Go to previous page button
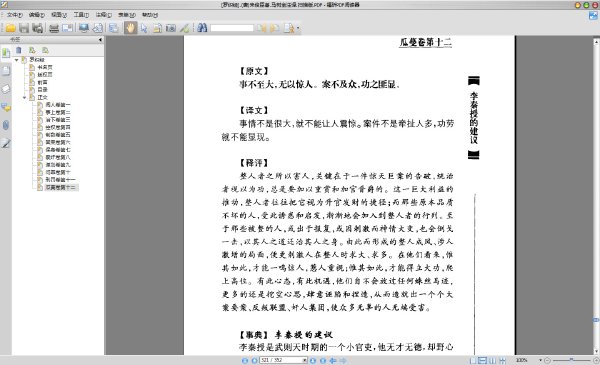 click(x=254, y=360)
